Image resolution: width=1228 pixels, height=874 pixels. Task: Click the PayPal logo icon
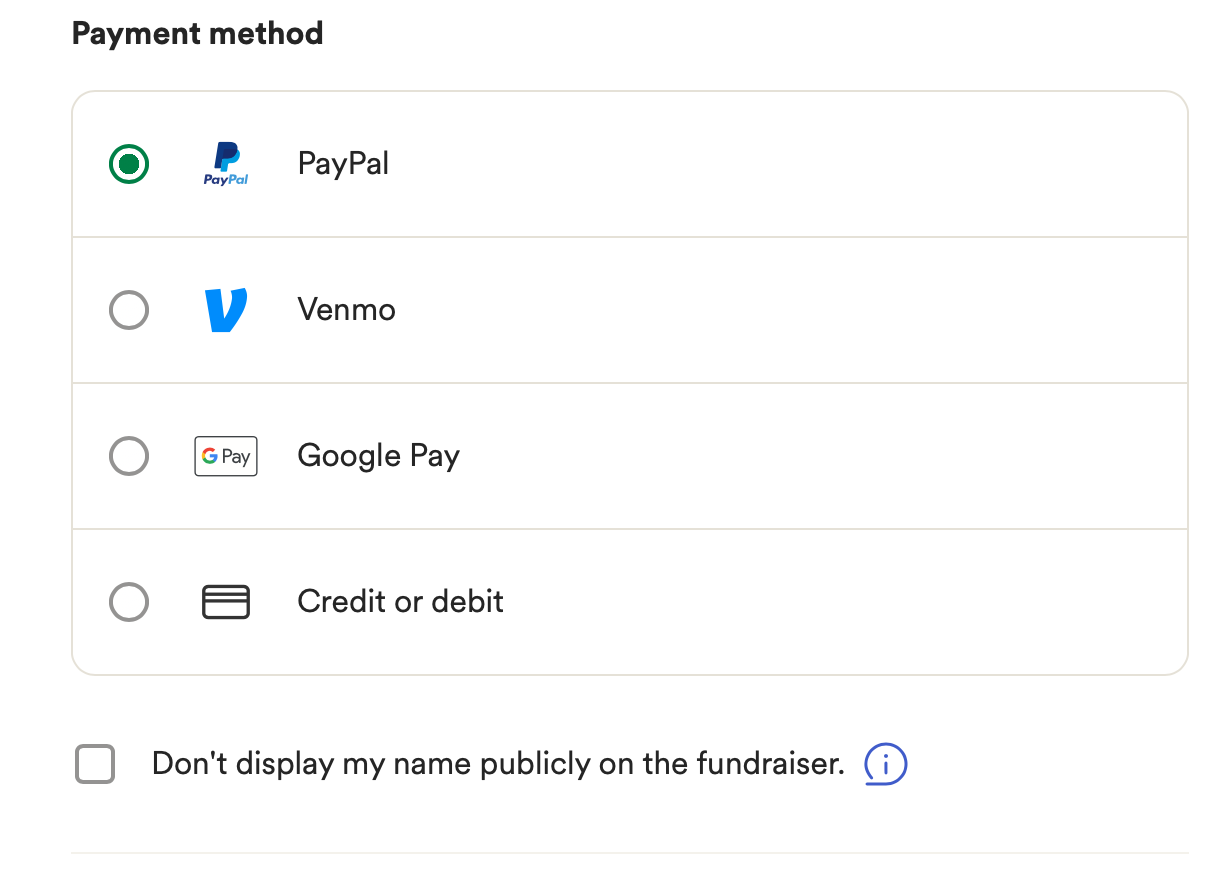coord(226,164)
